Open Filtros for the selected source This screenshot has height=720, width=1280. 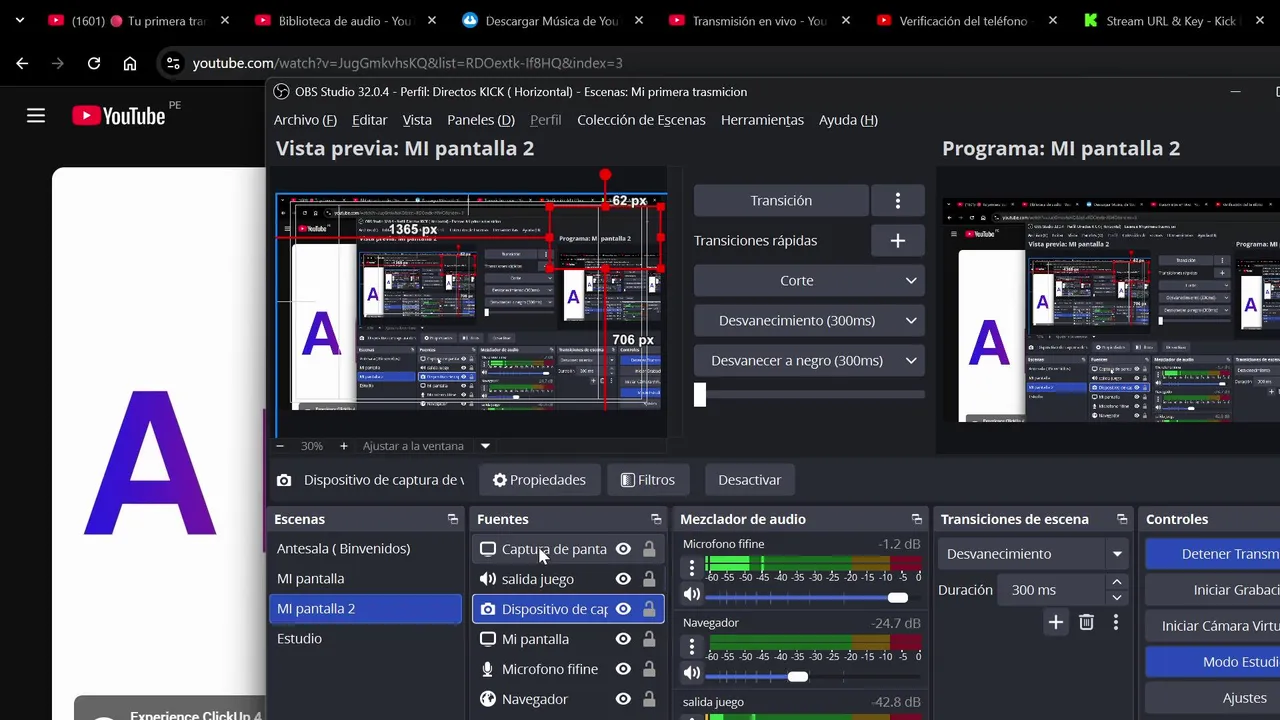[648, 480]
